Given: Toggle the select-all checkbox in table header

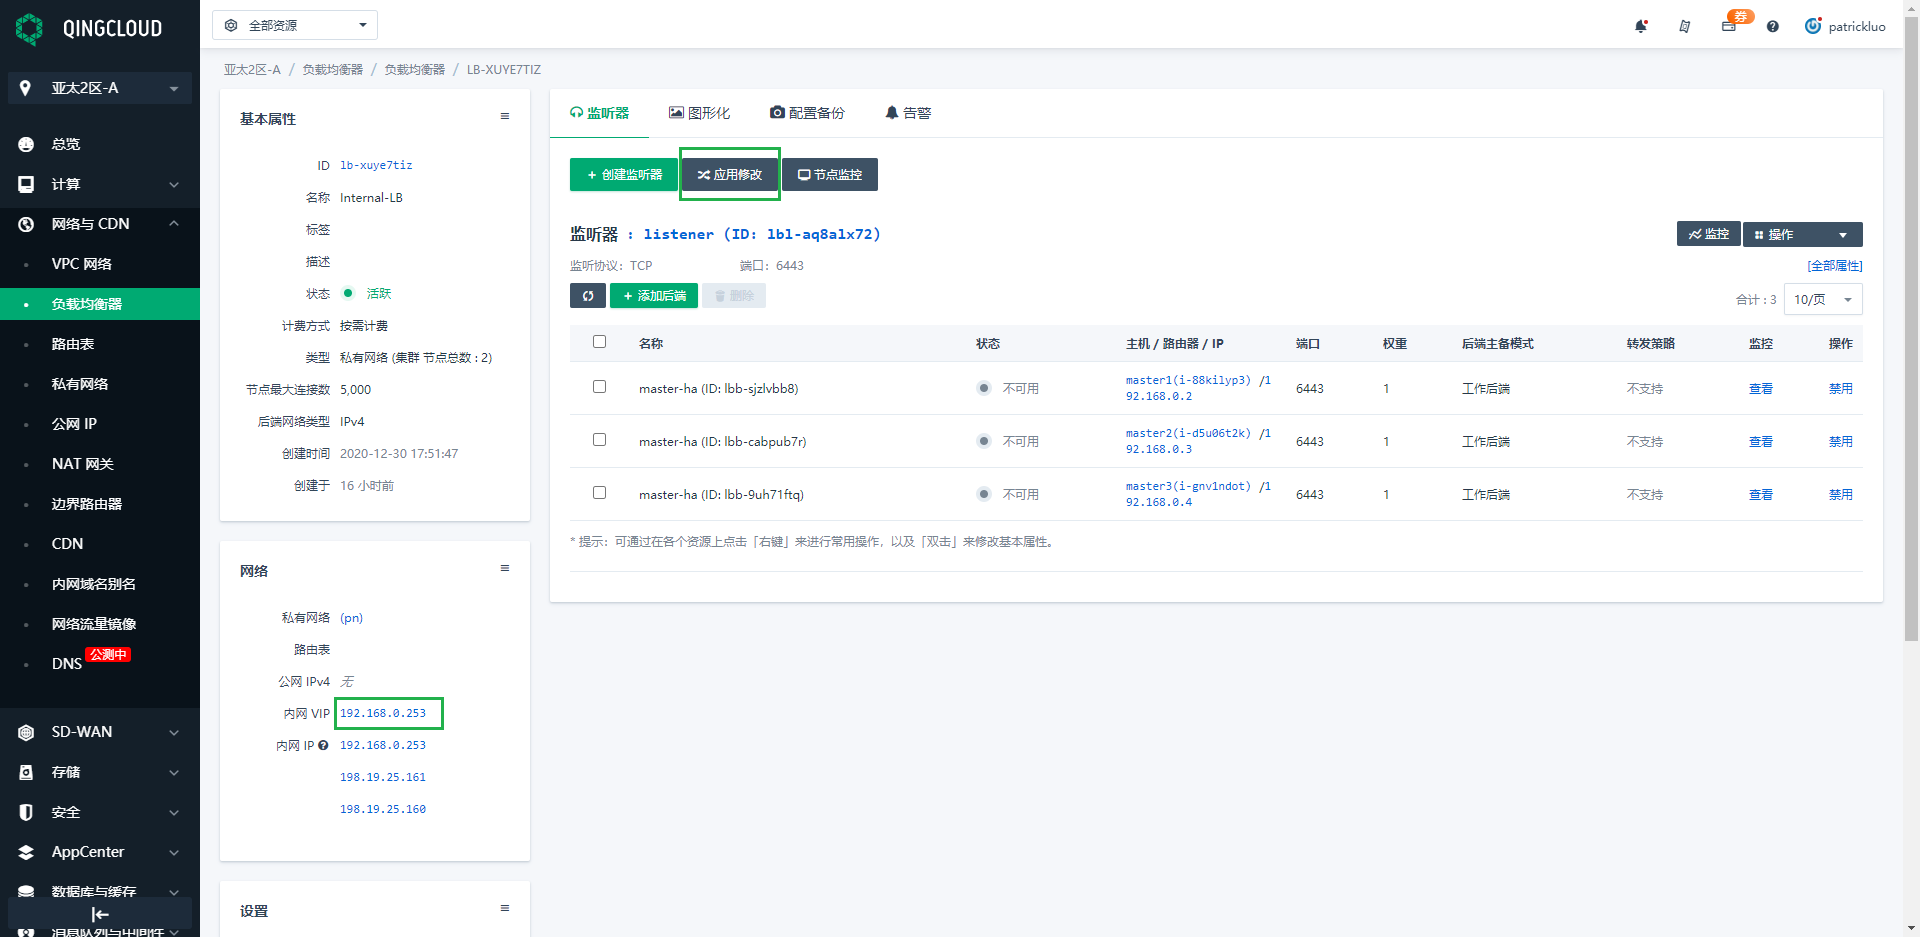Looking at the screenshot, I should click(x=599, y=342).
